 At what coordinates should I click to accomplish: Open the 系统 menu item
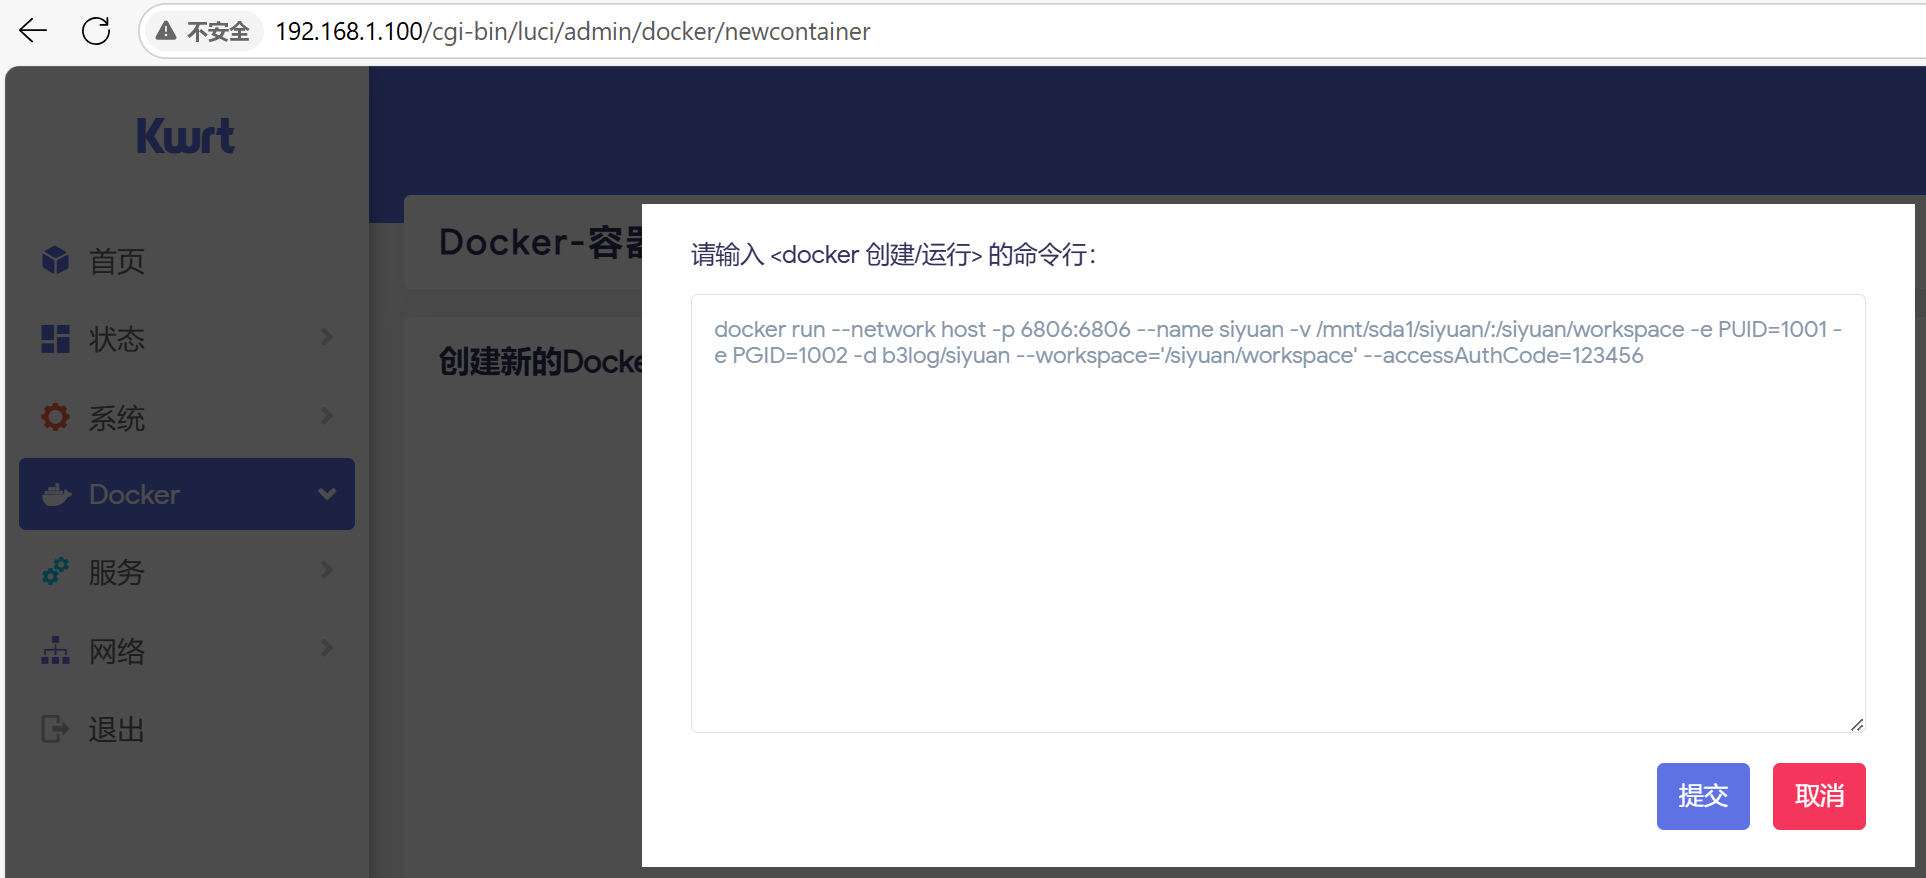[x=187, y=417]
